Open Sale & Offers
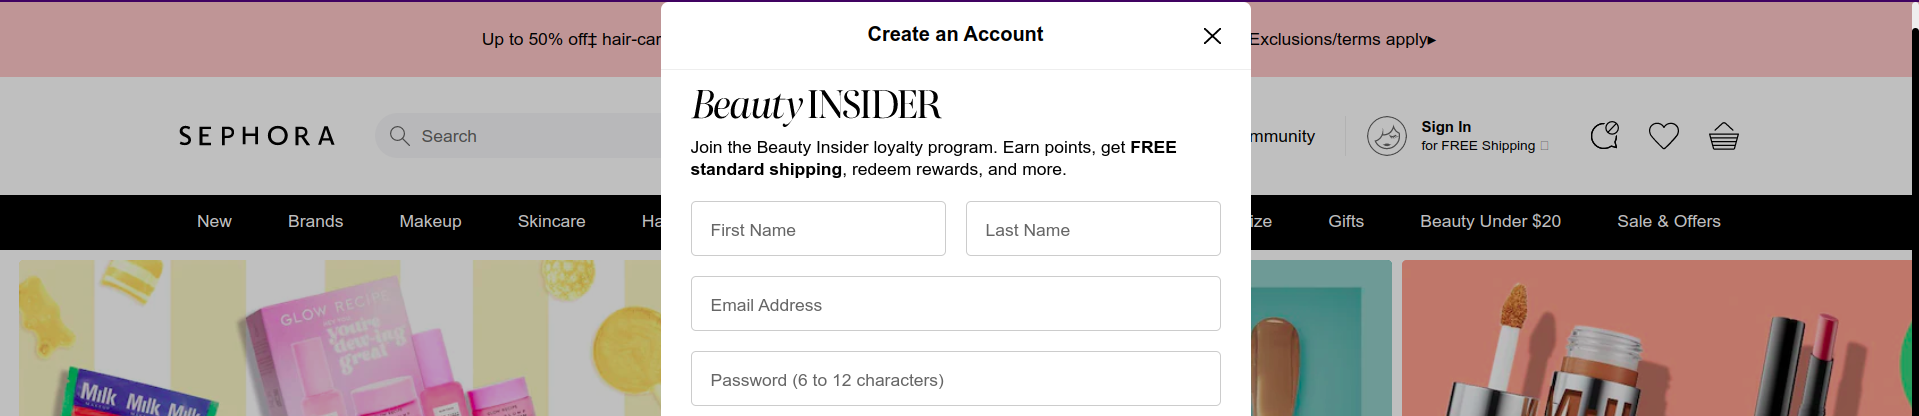Image resolution: width=1919 pixels, height=416 pixels. pyautogui.click(x=1668, y=222)
